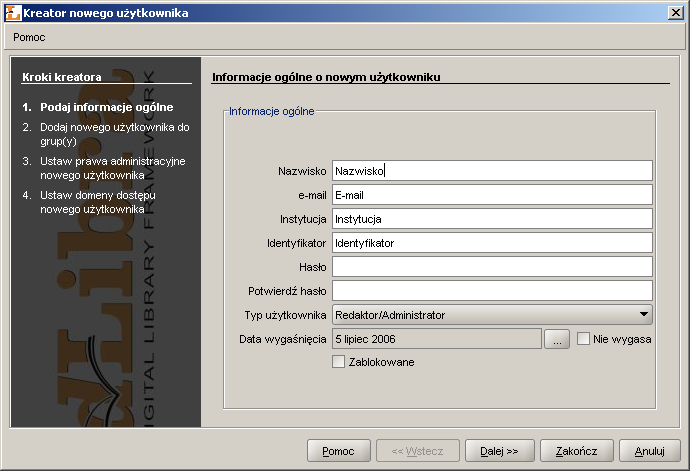Open date picker with the ellipsis button
The image size is (690, 471).
[x=557, y=339]
